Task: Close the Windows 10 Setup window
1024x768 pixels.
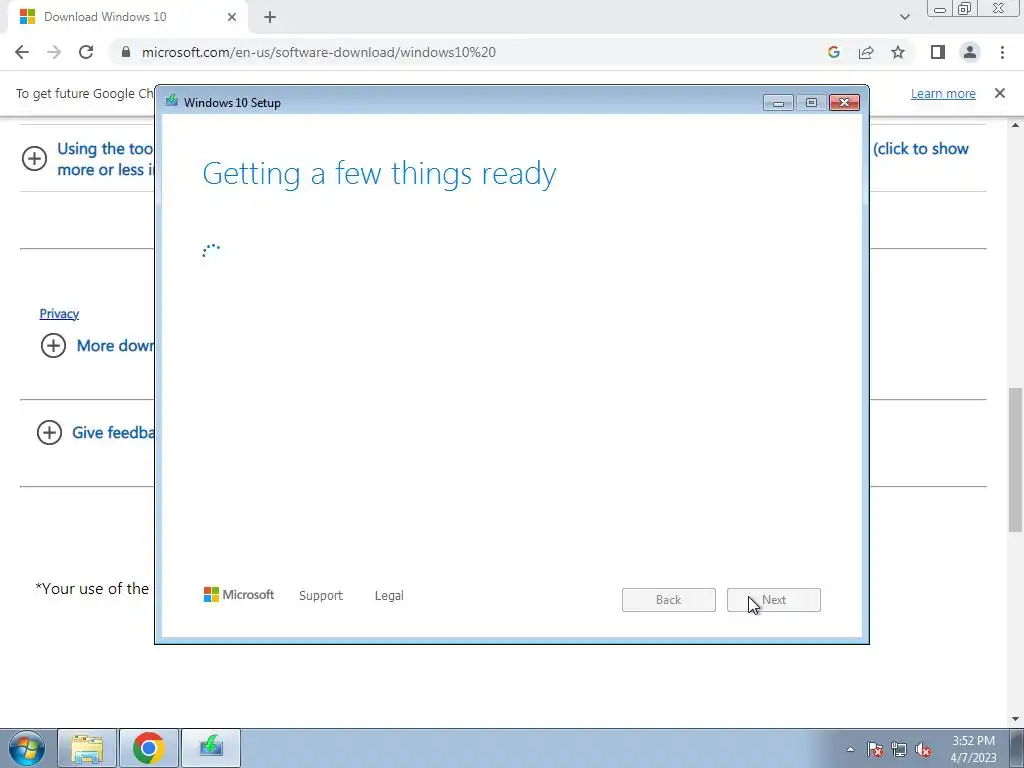Action: click(844, 103)
